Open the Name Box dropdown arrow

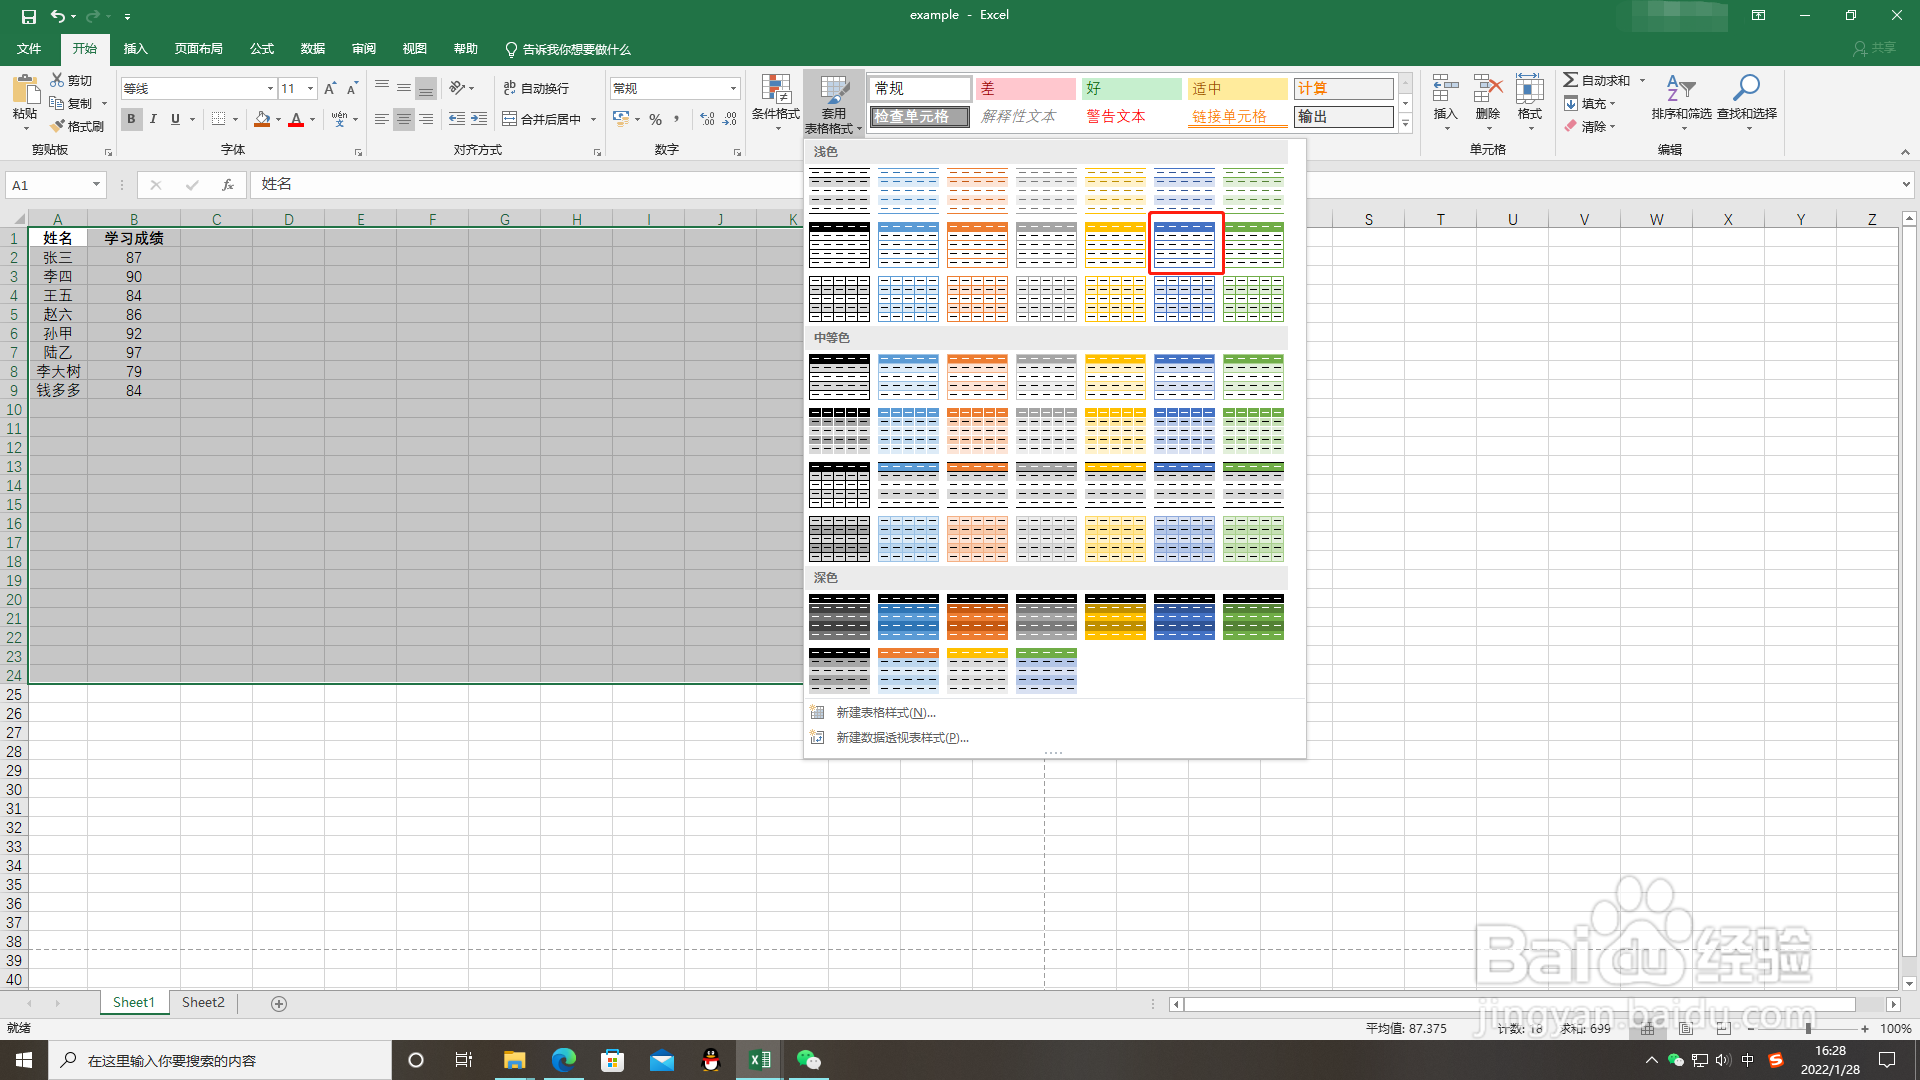(x=96, y=185)
